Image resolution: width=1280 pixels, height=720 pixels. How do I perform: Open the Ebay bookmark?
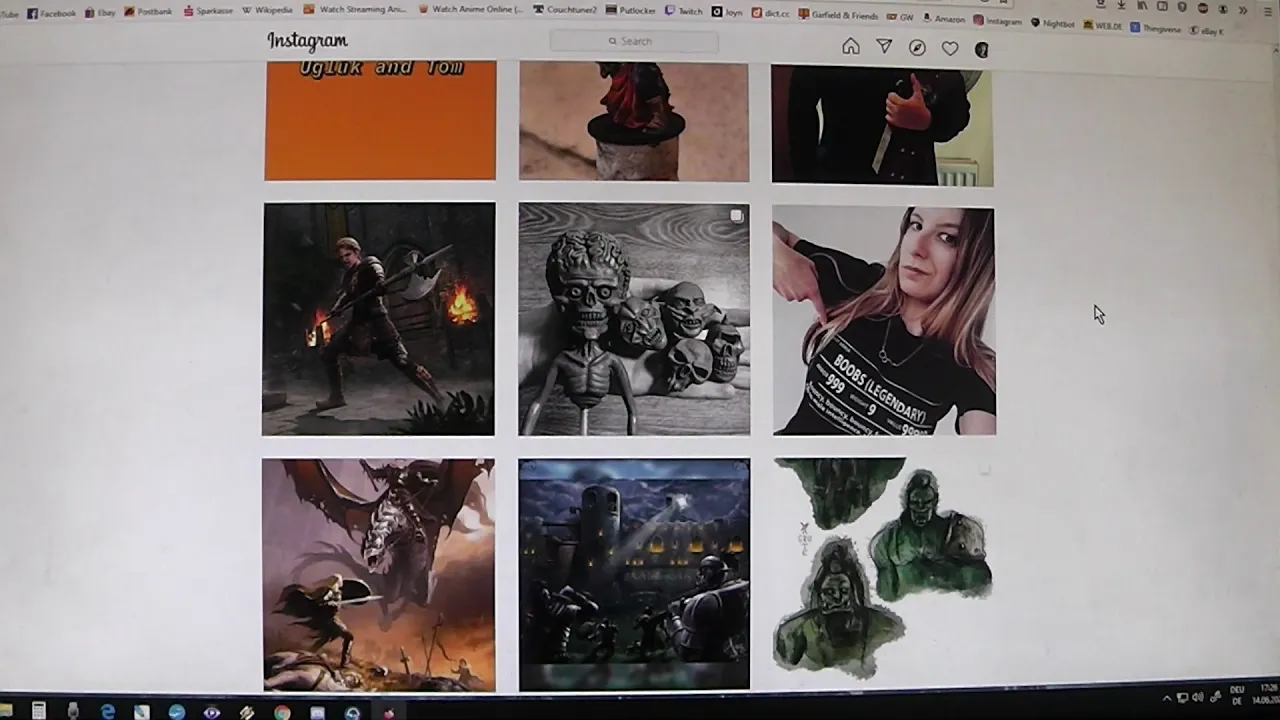point(100,13)
